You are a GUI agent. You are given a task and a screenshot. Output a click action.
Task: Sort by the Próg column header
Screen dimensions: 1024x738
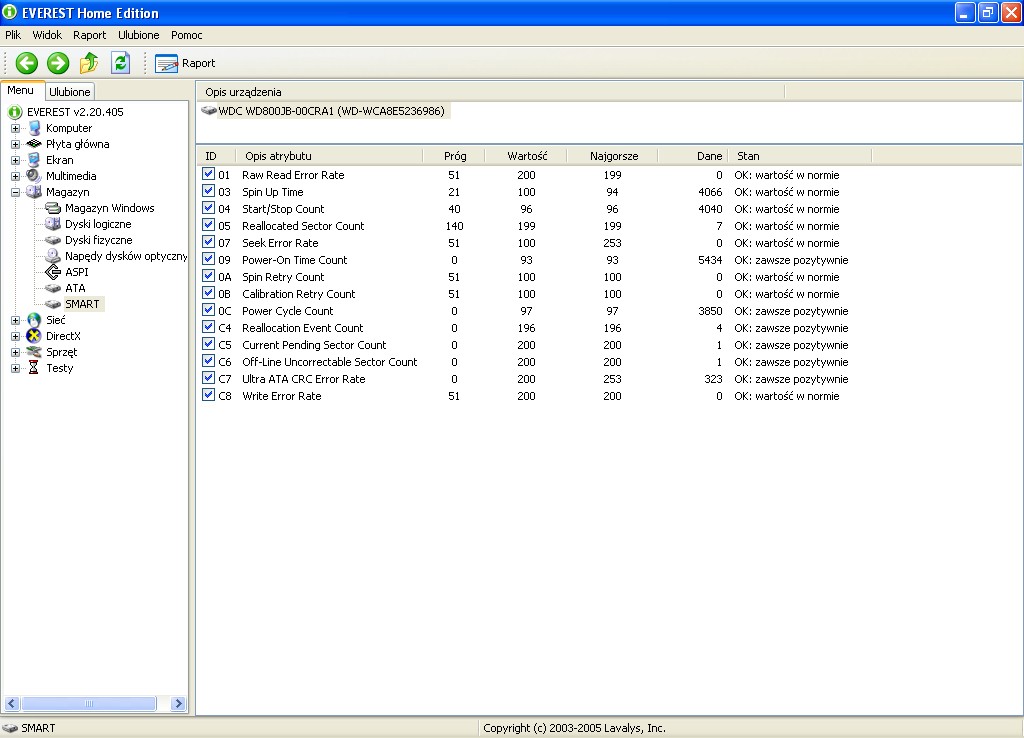(x=455, y=156)
